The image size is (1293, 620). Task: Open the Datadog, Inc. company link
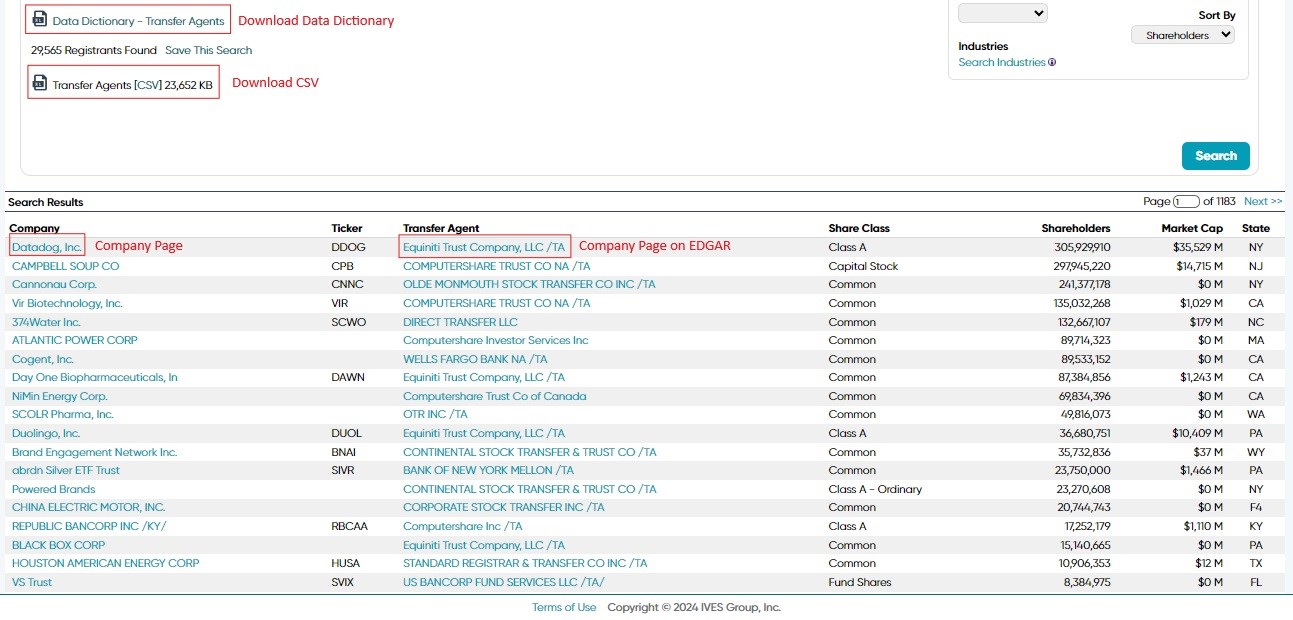(47, 247)
